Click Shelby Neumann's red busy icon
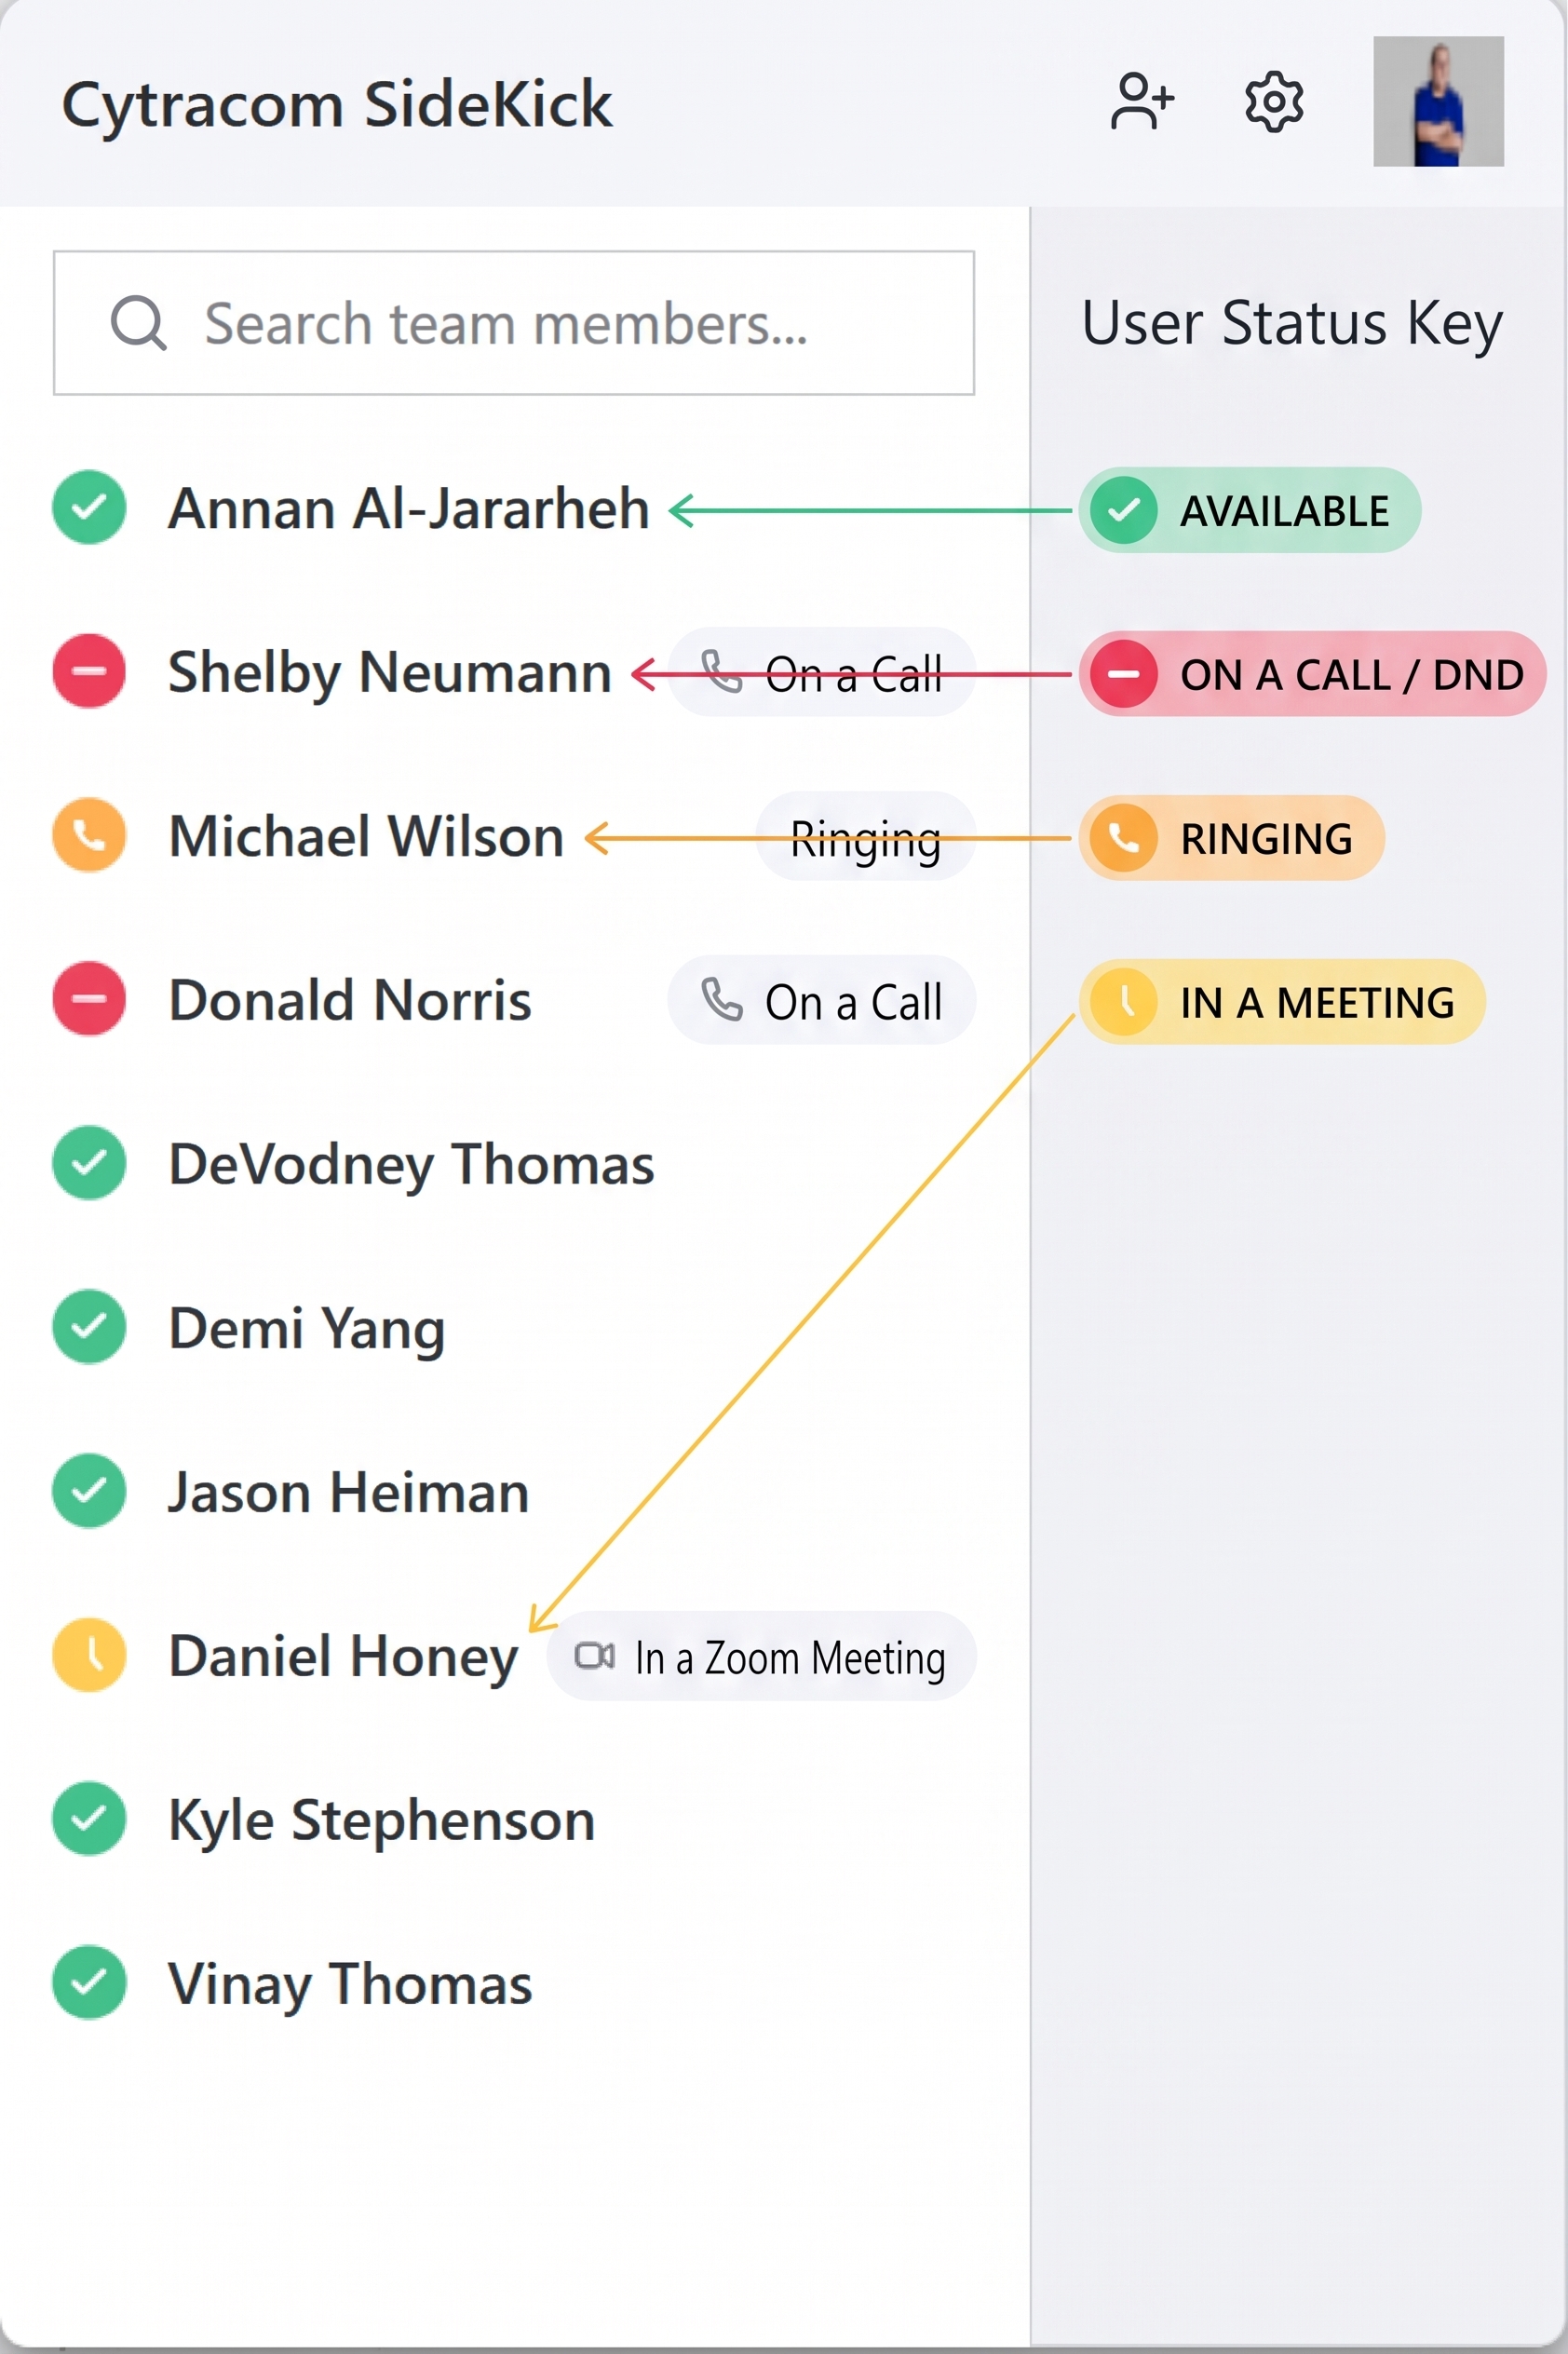 pos(89,671)
